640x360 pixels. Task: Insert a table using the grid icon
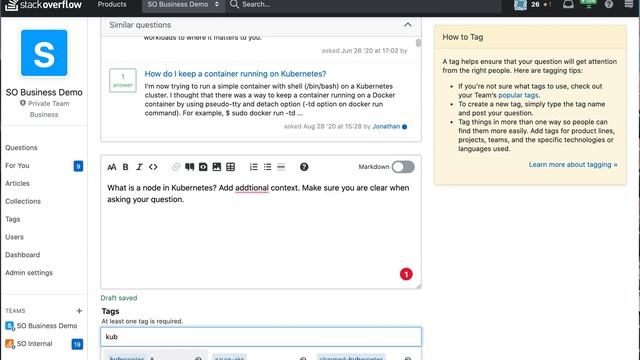click(x=231, y=167)
